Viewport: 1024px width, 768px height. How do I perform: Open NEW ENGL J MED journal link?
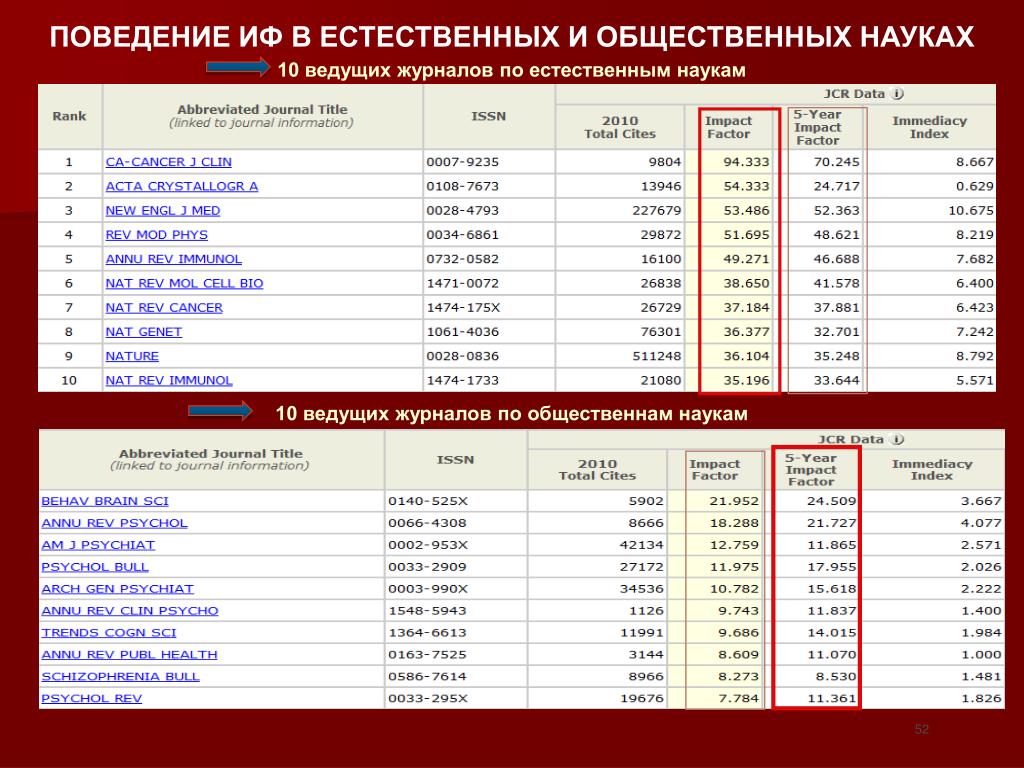point(163,210)
